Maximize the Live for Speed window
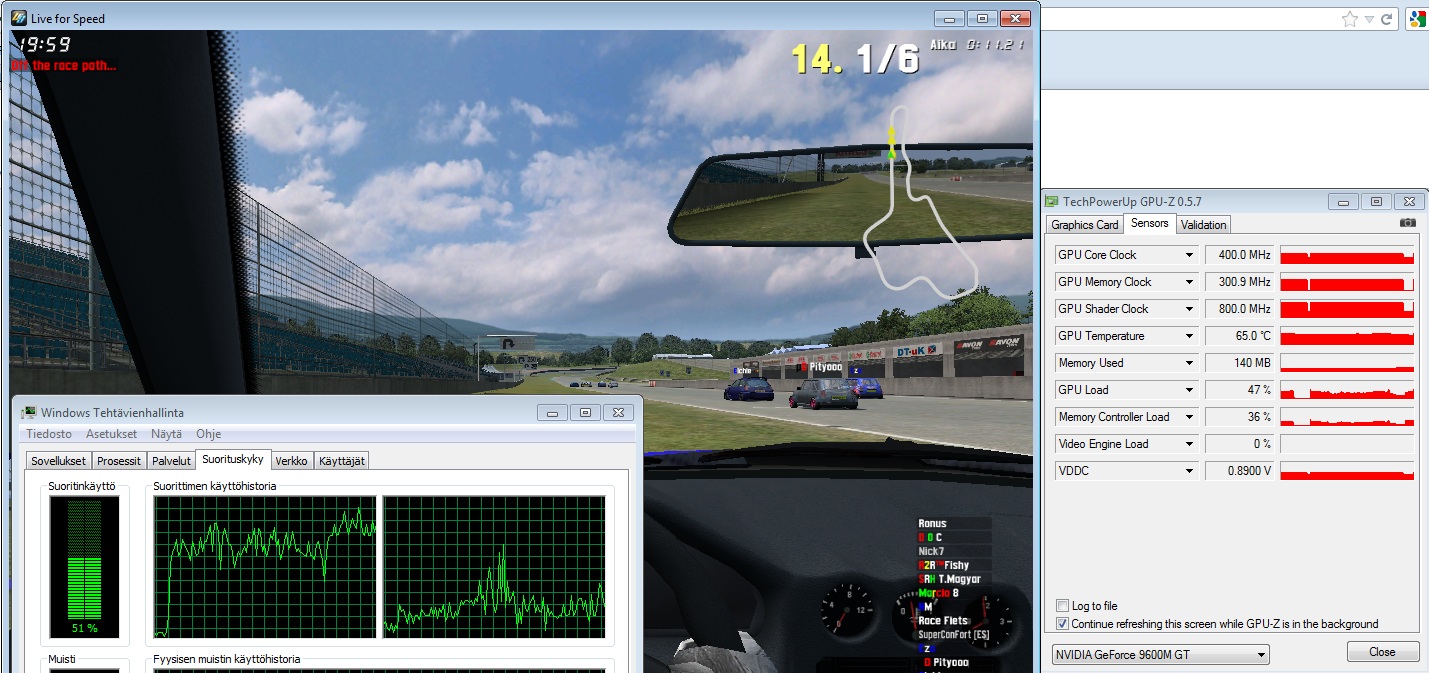The height and width of the screenshot is (673, 1429). point(982,18)
